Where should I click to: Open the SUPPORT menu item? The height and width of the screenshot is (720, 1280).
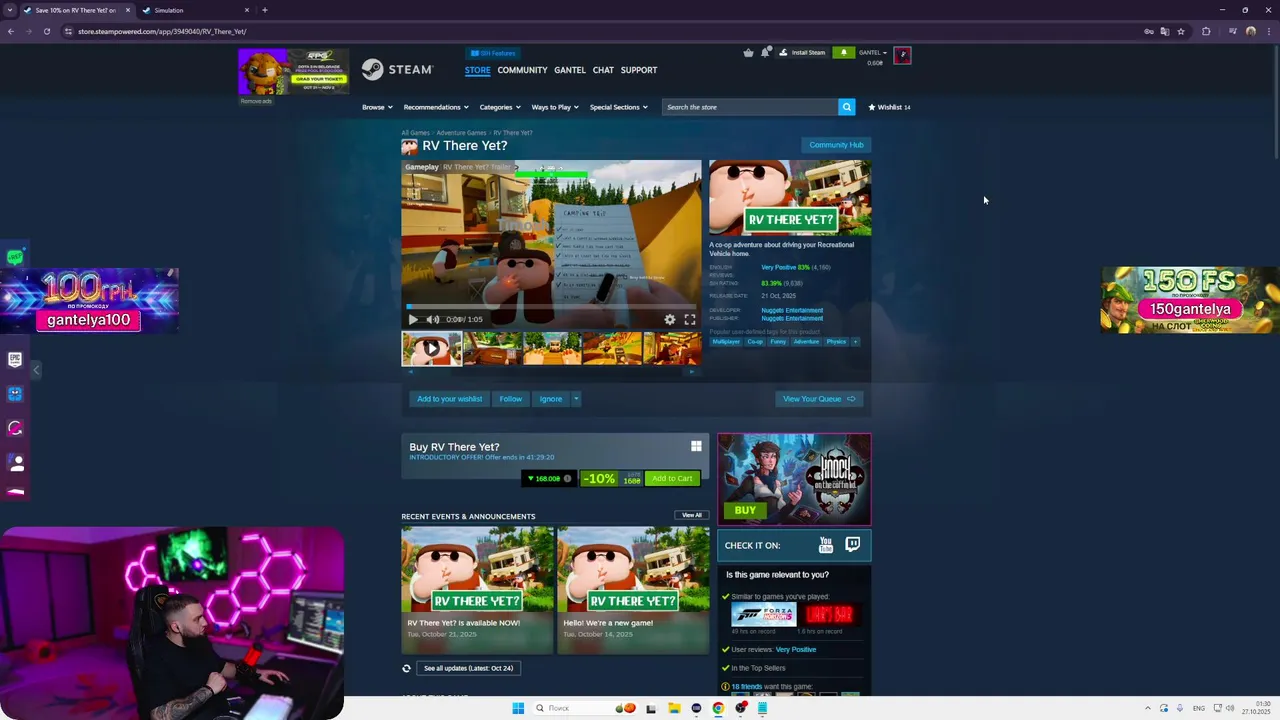[x=639, y=70]
